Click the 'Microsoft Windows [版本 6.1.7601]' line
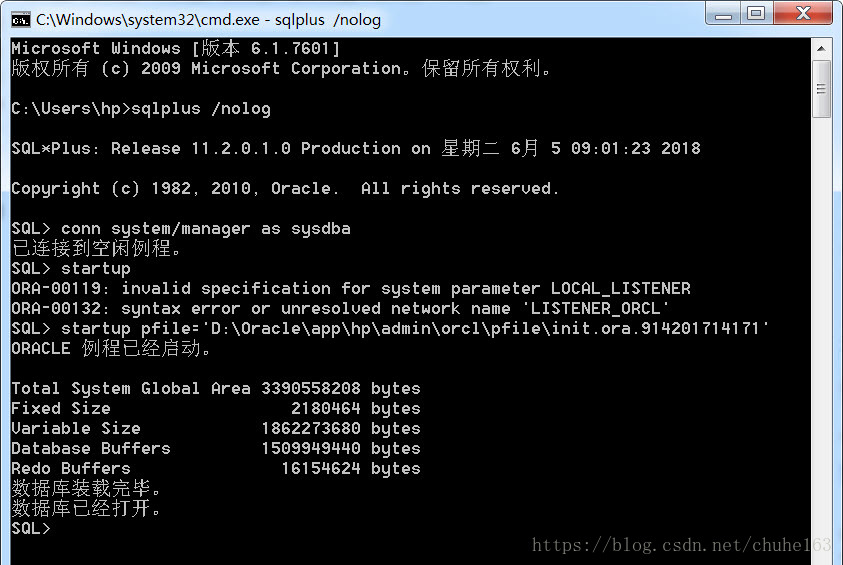Image resolution: width=843 pixels, height=565 pixels. (x=176, y=48)
